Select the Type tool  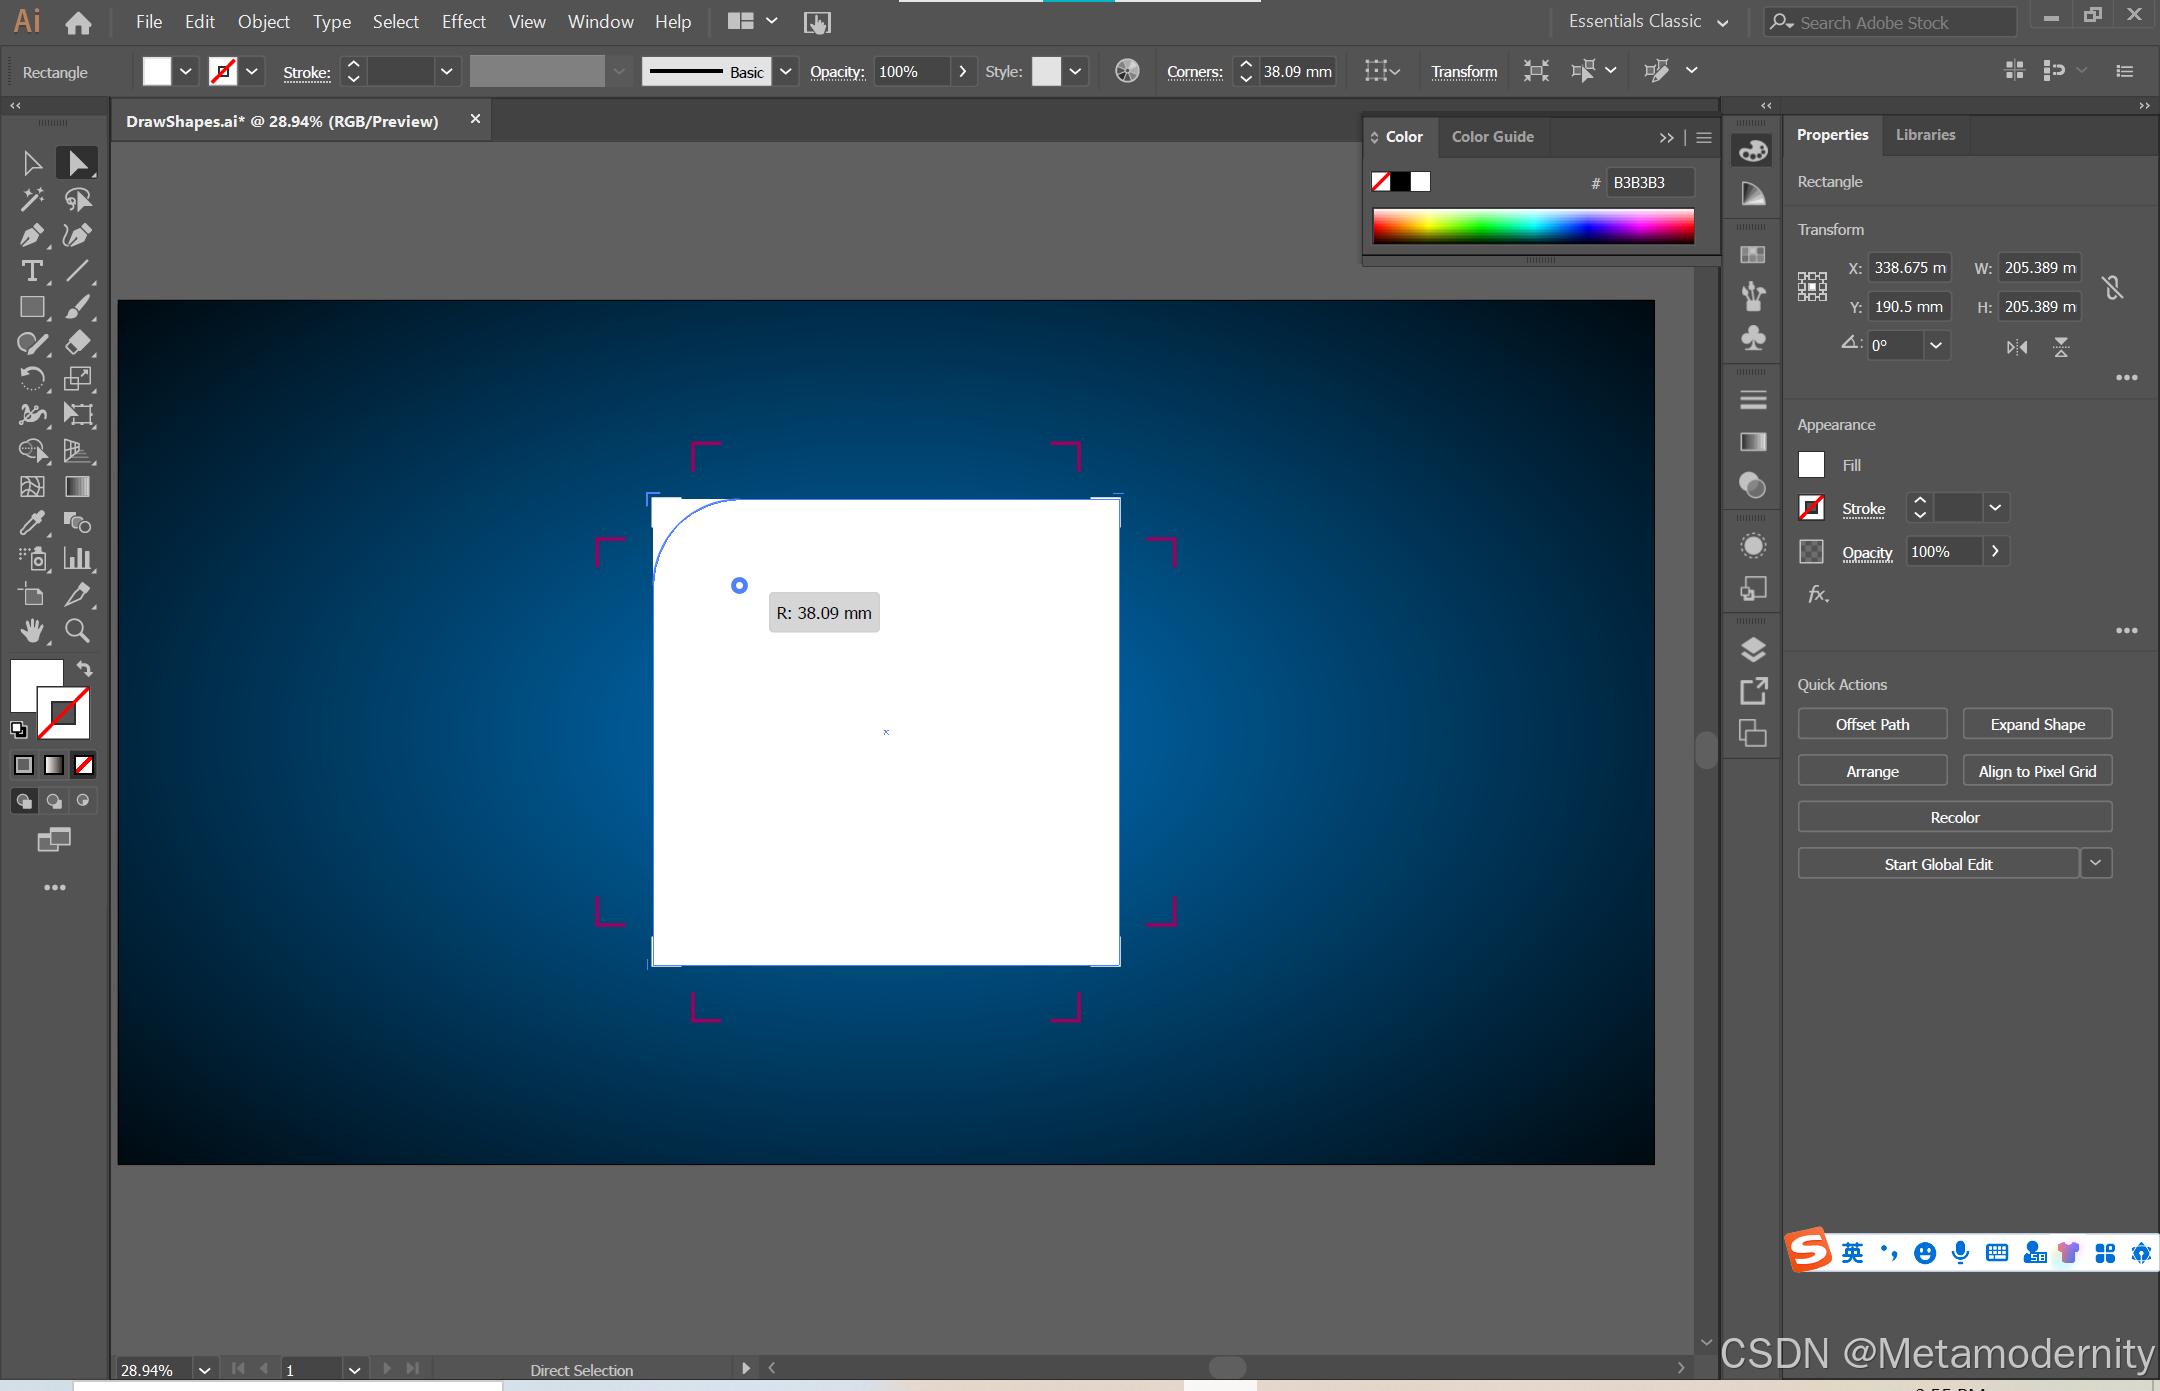tap(31, 271)
